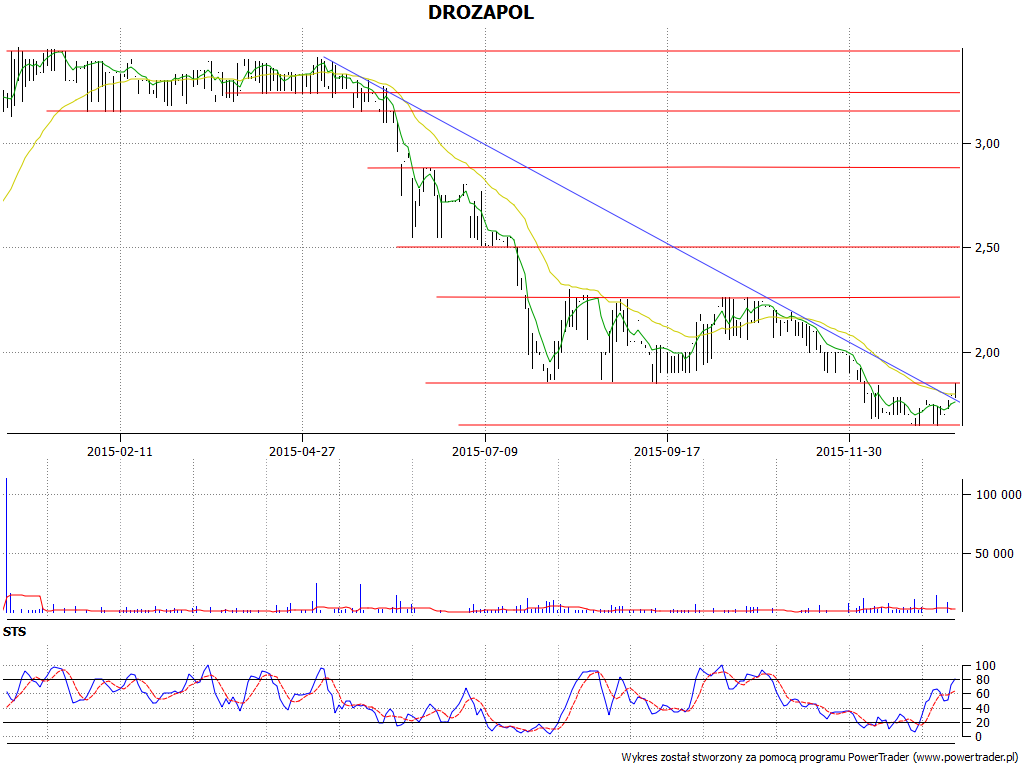Select the 2015-09-17 date label
Screen dimensions: 1024x768
(667, 451)
